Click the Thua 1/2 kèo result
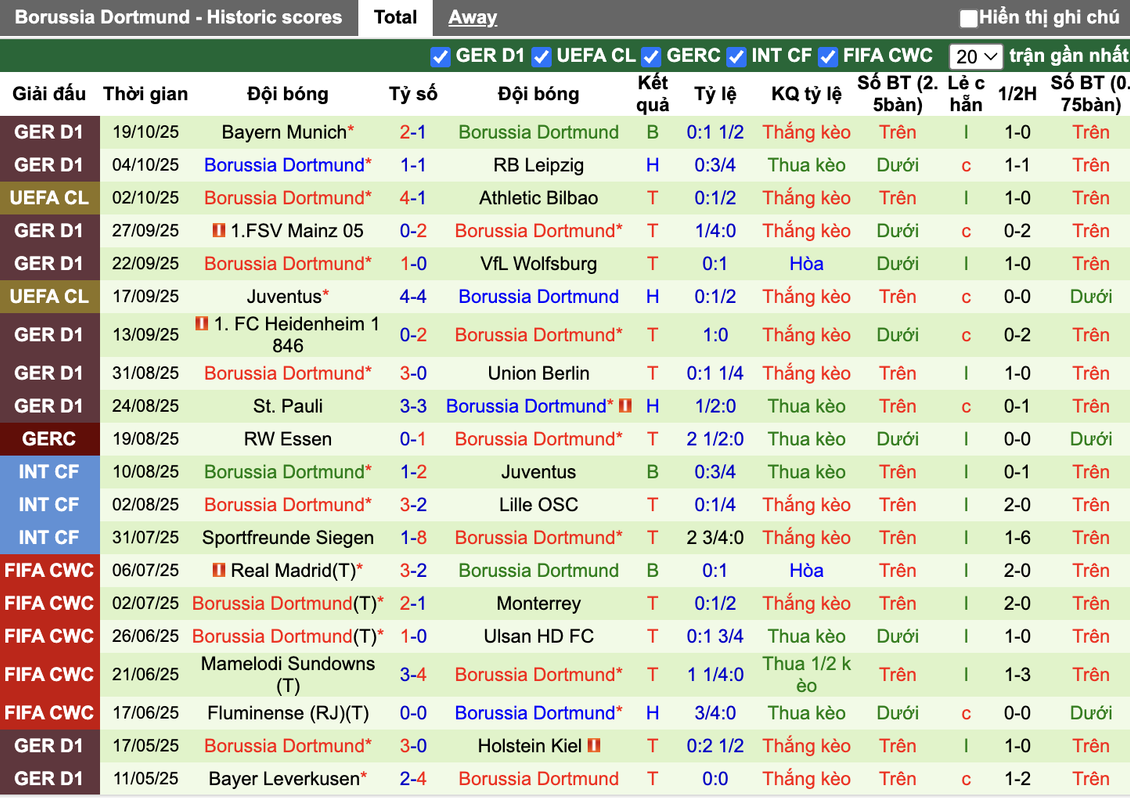Viewport: 1130px width, 800px height. pos(806,675)
